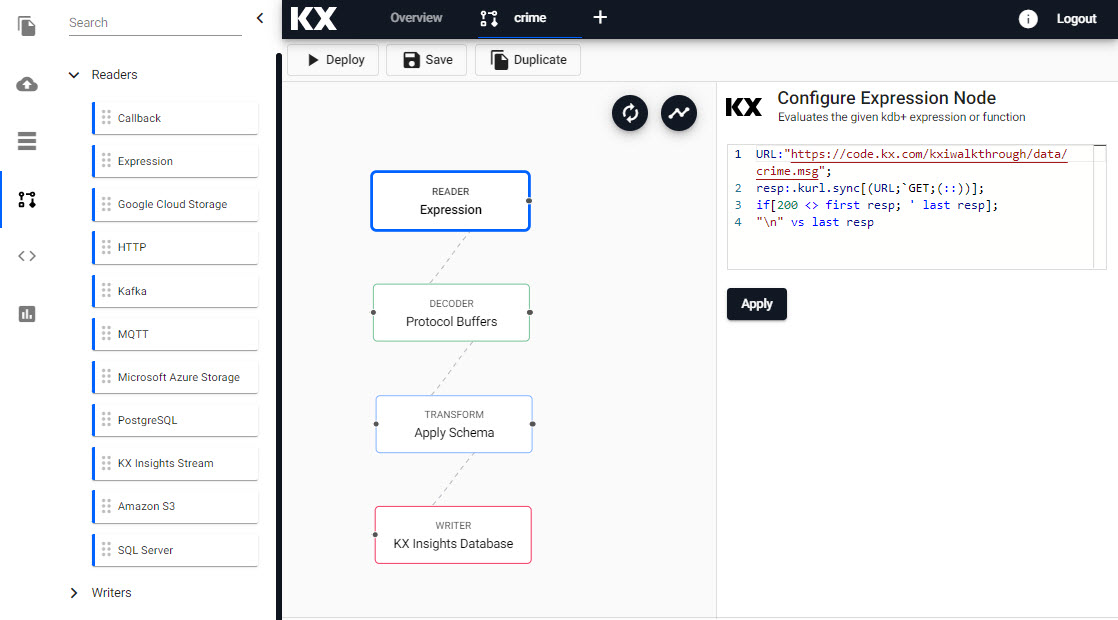This screenshot has height=620, width=1118.
Task: Click the trend line round canvas button
Action: pos(679,113)
